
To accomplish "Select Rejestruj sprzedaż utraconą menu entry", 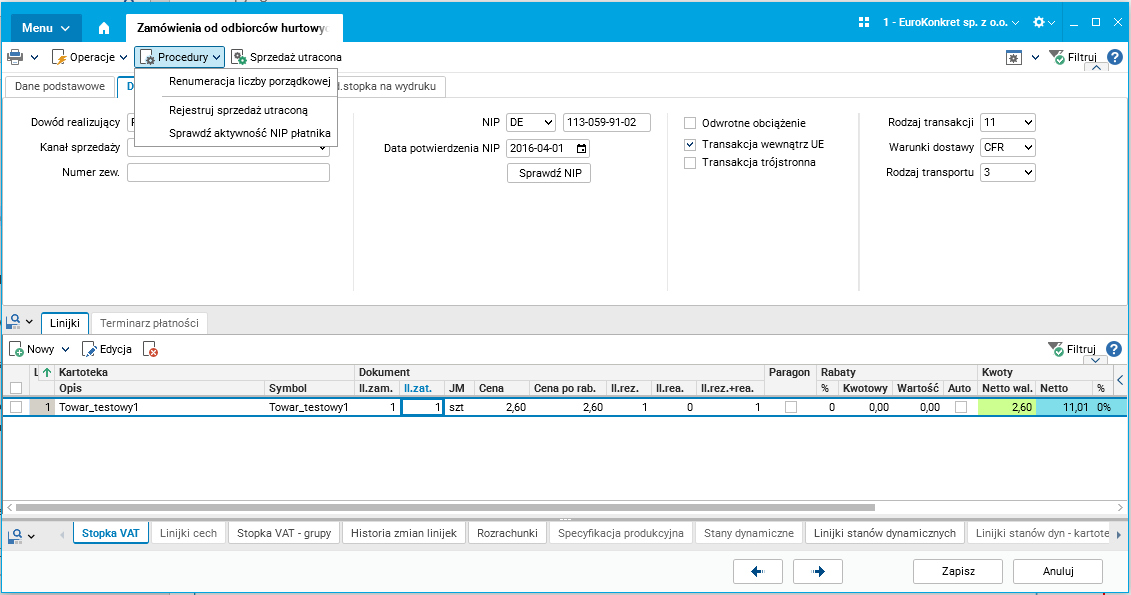I will tap(238, 110).
